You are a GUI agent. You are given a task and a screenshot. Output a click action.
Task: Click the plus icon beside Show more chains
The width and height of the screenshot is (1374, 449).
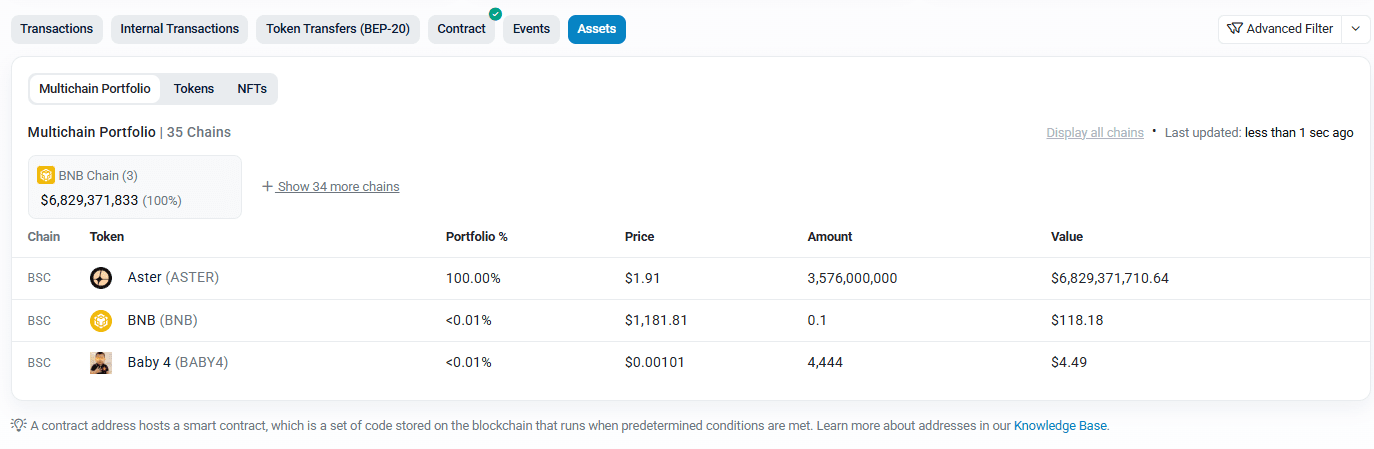[x=267, y=187]
